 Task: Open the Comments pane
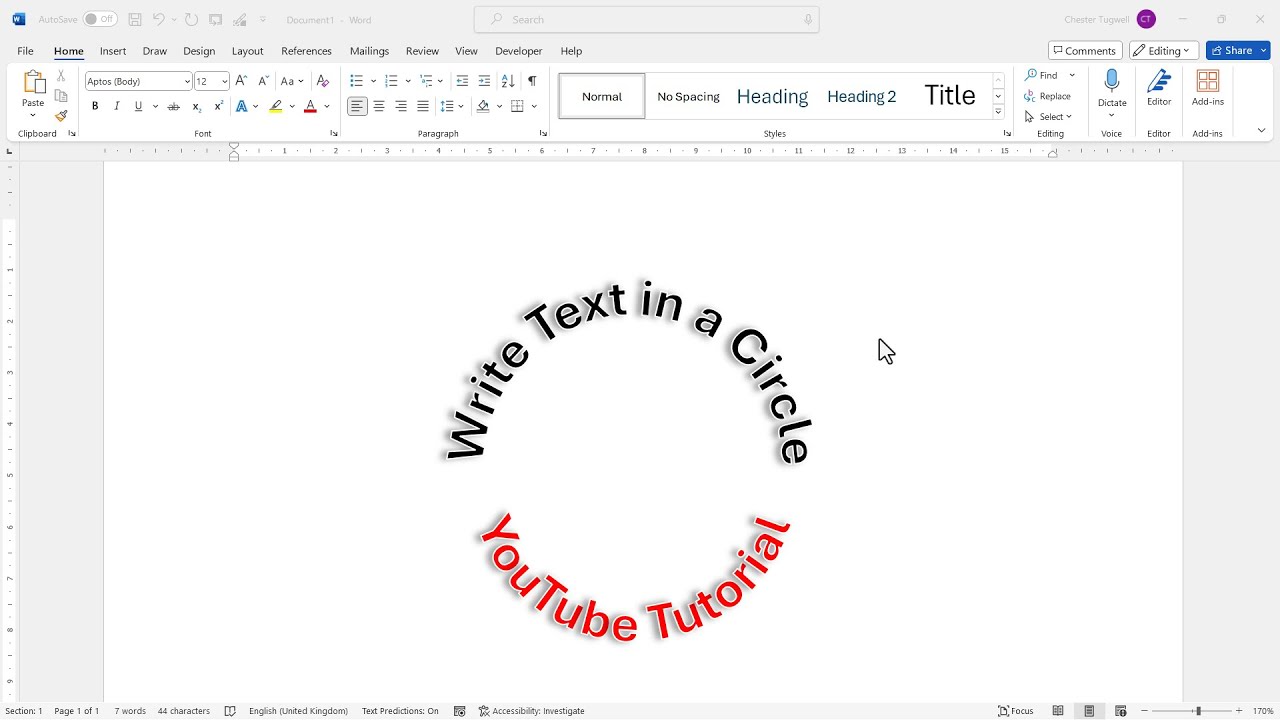tap(1085, 51)
